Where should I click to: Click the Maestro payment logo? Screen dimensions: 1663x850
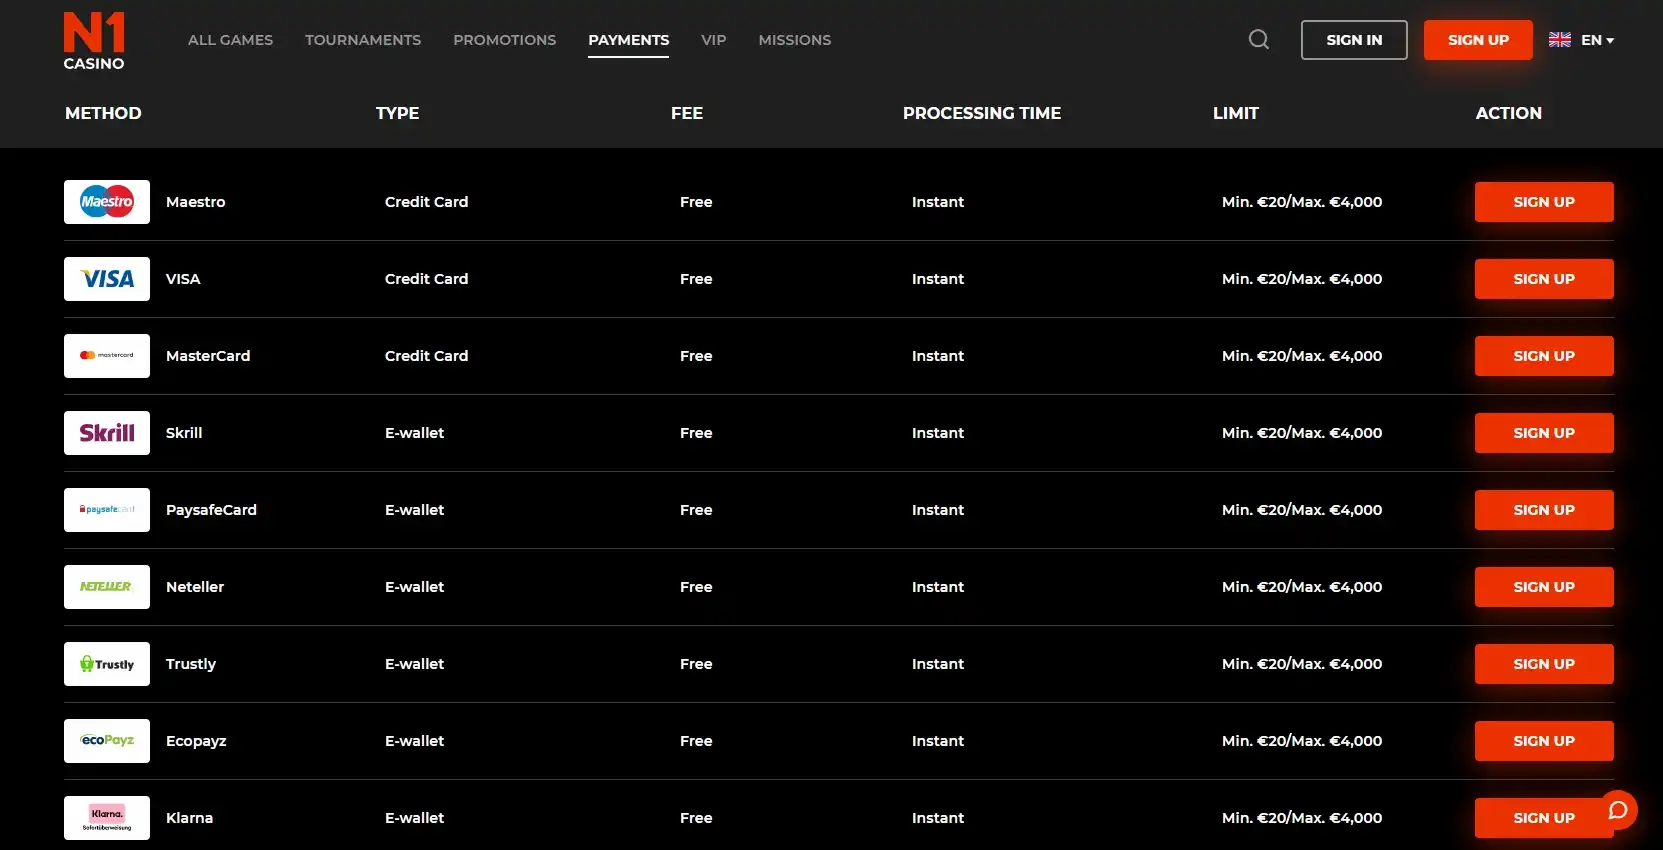click(107, 202)
